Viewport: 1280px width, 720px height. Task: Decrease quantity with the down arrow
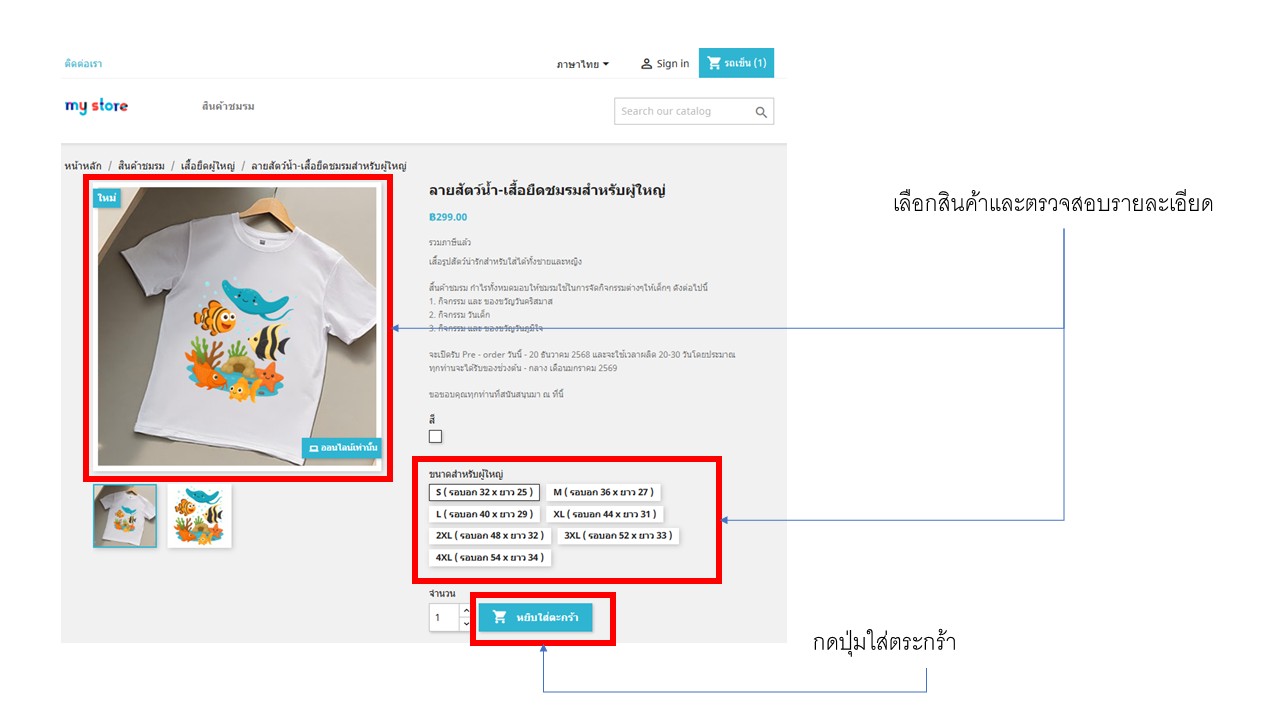(x=465, y=624)
